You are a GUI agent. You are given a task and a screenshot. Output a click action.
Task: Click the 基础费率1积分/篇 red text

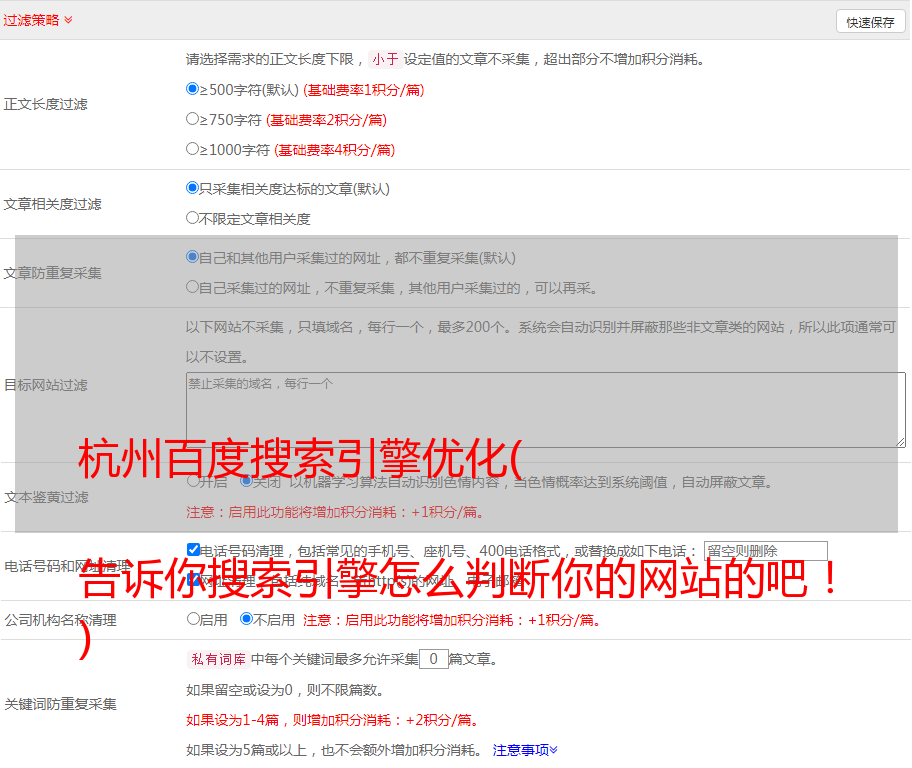364,90
